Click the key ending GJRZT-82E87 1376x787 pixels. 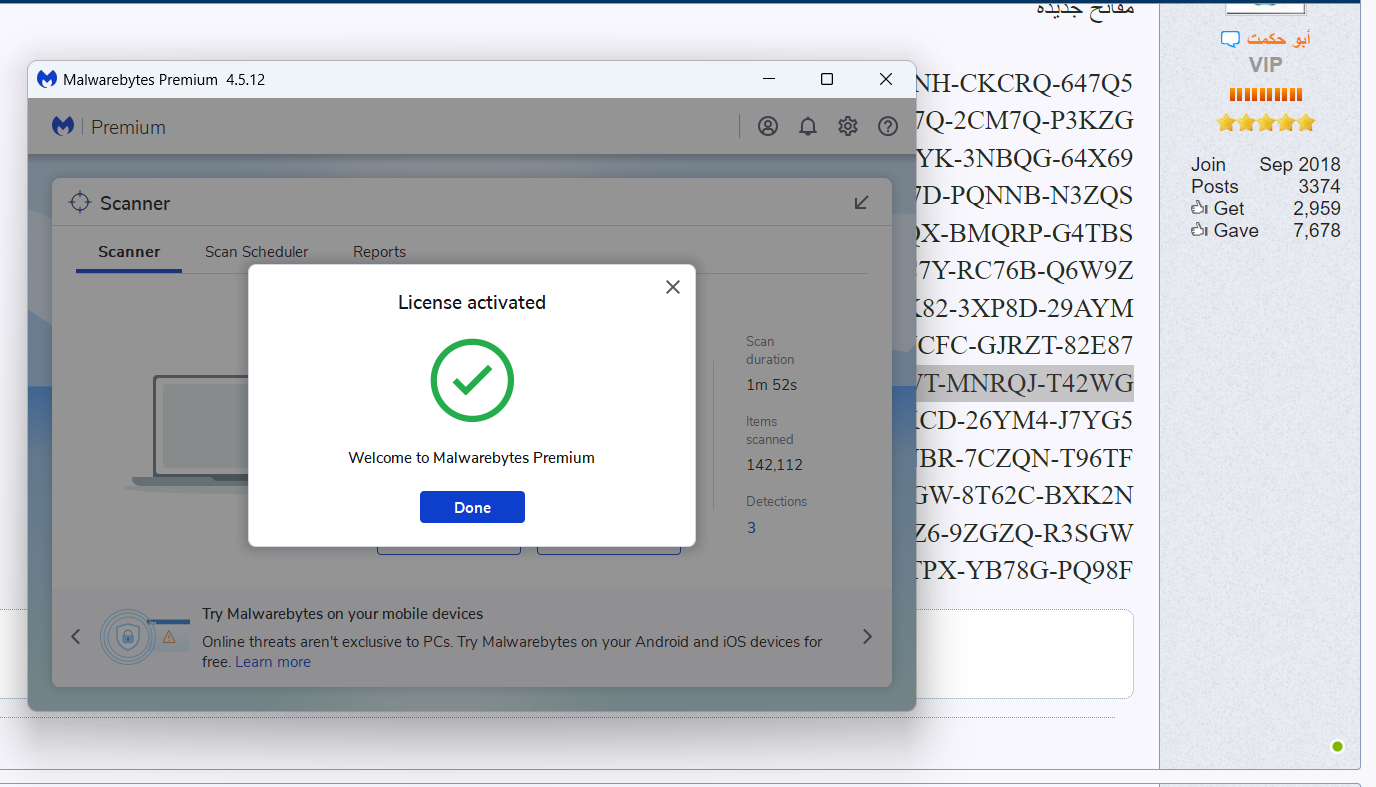[x=1025, y=346]
